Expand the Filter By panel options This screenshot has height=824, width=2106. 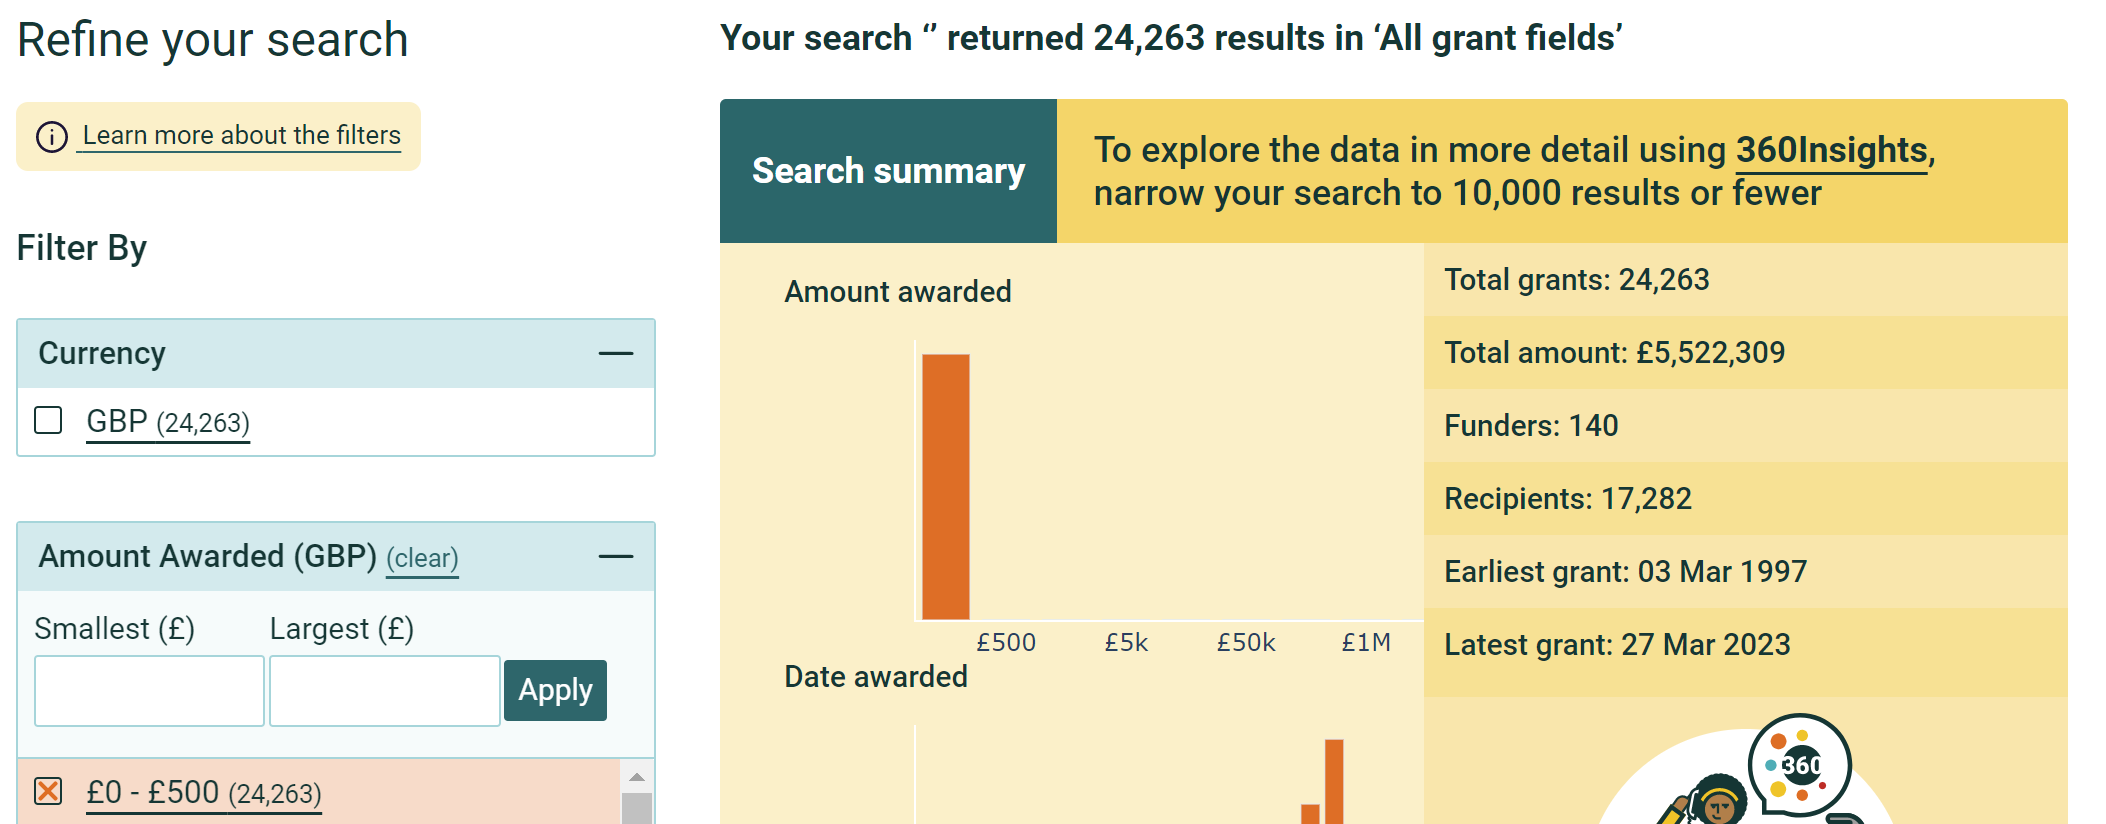click(82, 247)
